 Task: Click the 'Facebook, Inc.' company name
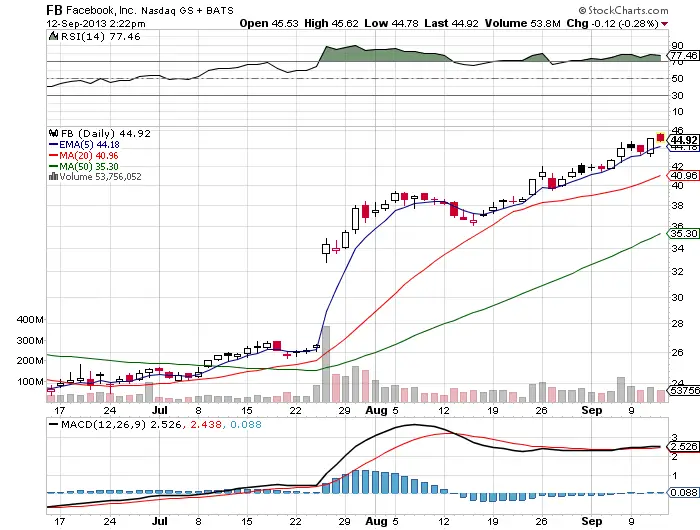[x=101, y=10]
